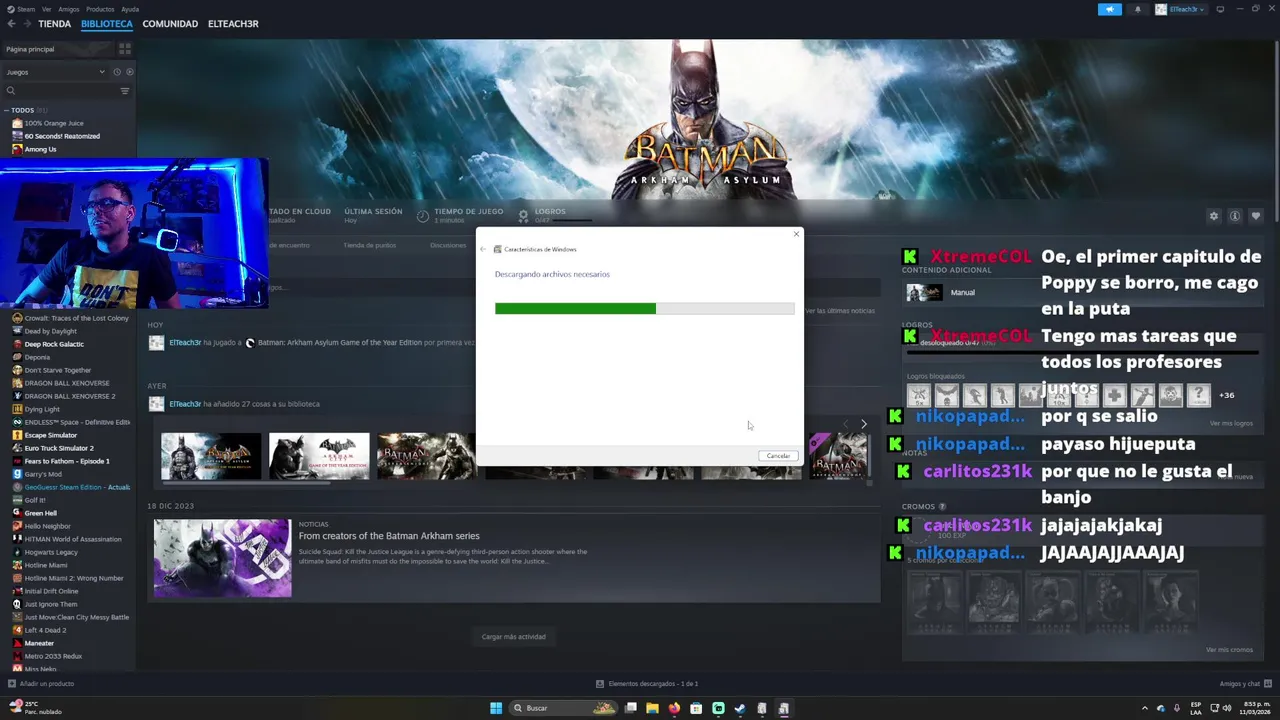Viewport: 1280px width, 720px height.
Task: Open advanced library filter options icon
Action: (x=125, y=91)
